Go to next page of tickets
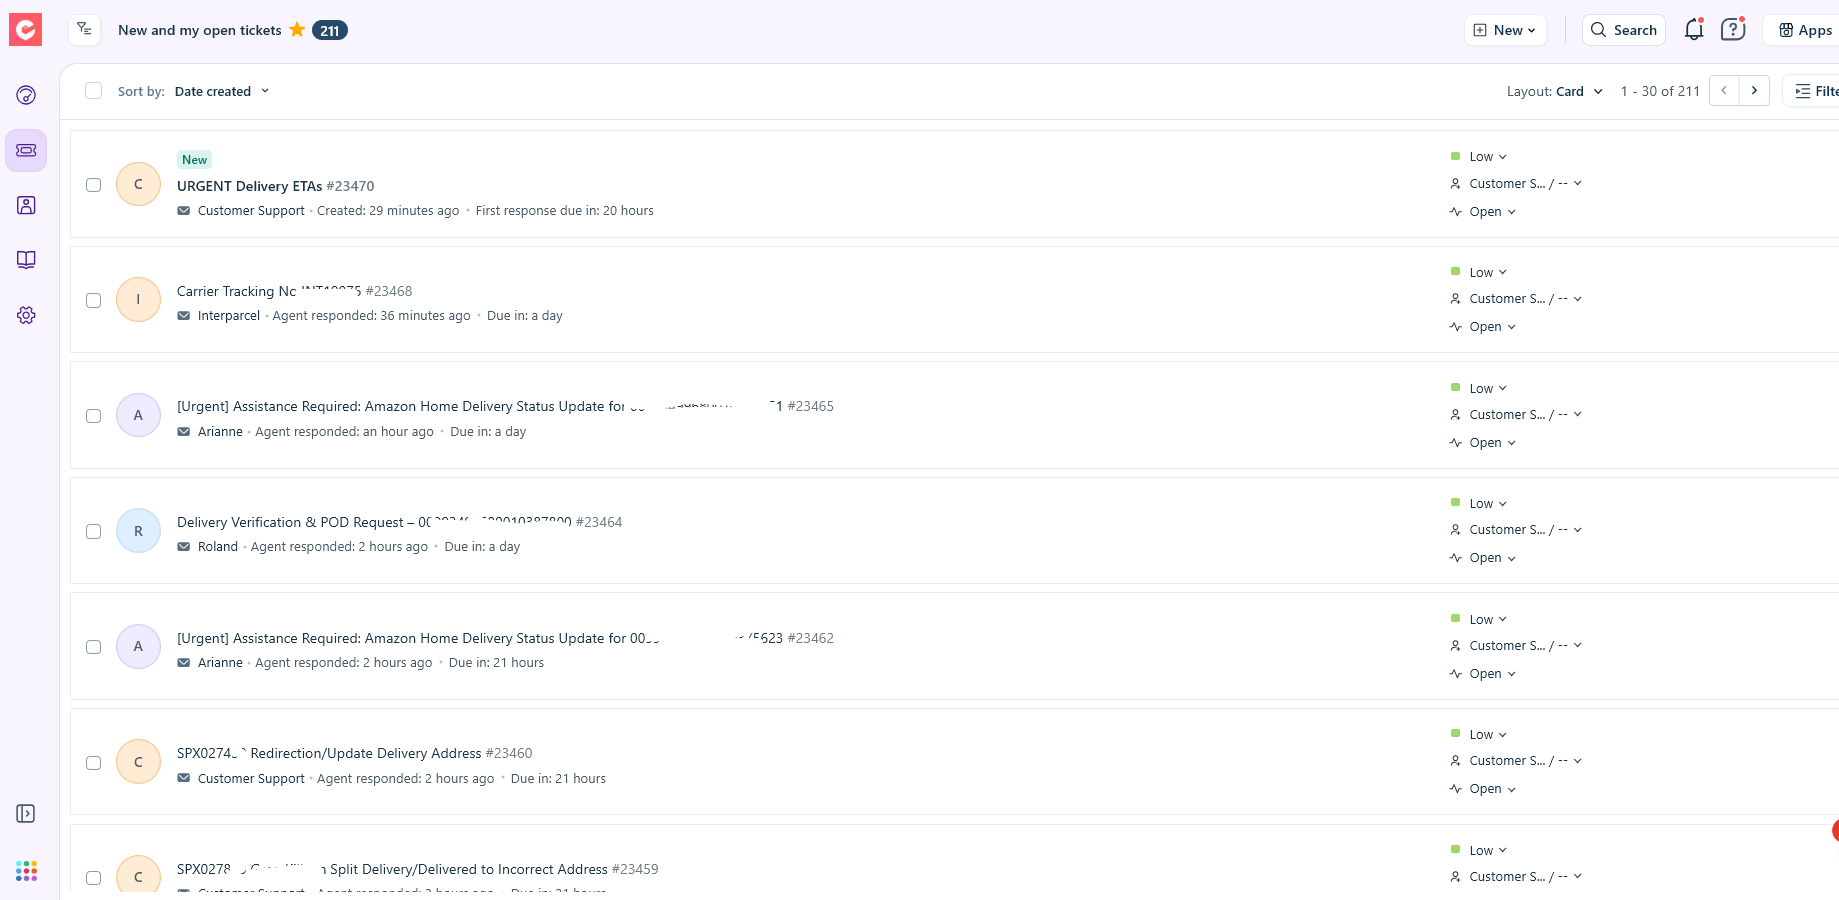Viewport: 1839px width, 900px height. [1754, 91]
